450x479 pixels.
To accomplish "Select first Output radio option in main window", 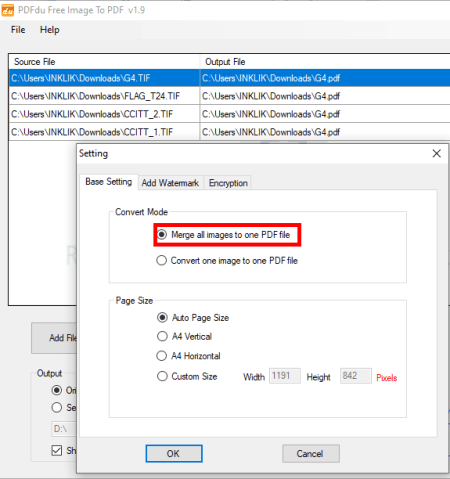I will click(x=57, y=390).
